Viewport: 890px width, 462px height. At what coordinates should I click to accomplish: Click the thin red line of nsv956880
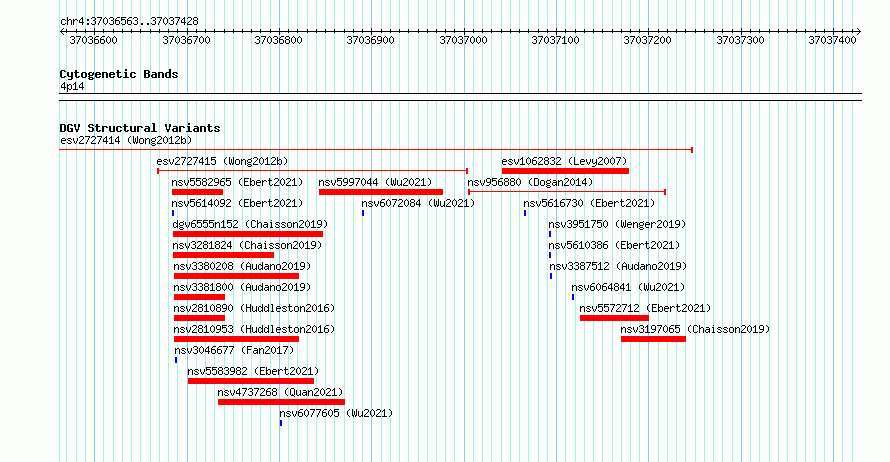[567, 192]
